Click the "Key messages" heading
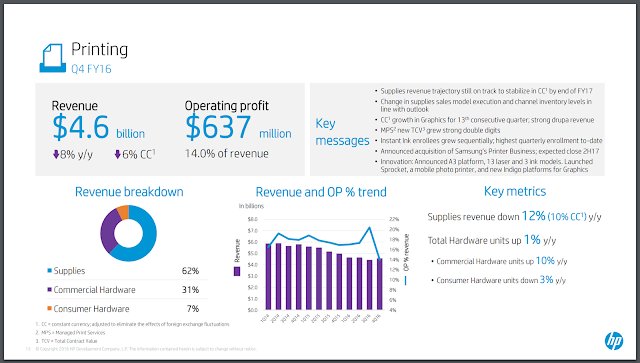640x363 pixels. [342, 132]
